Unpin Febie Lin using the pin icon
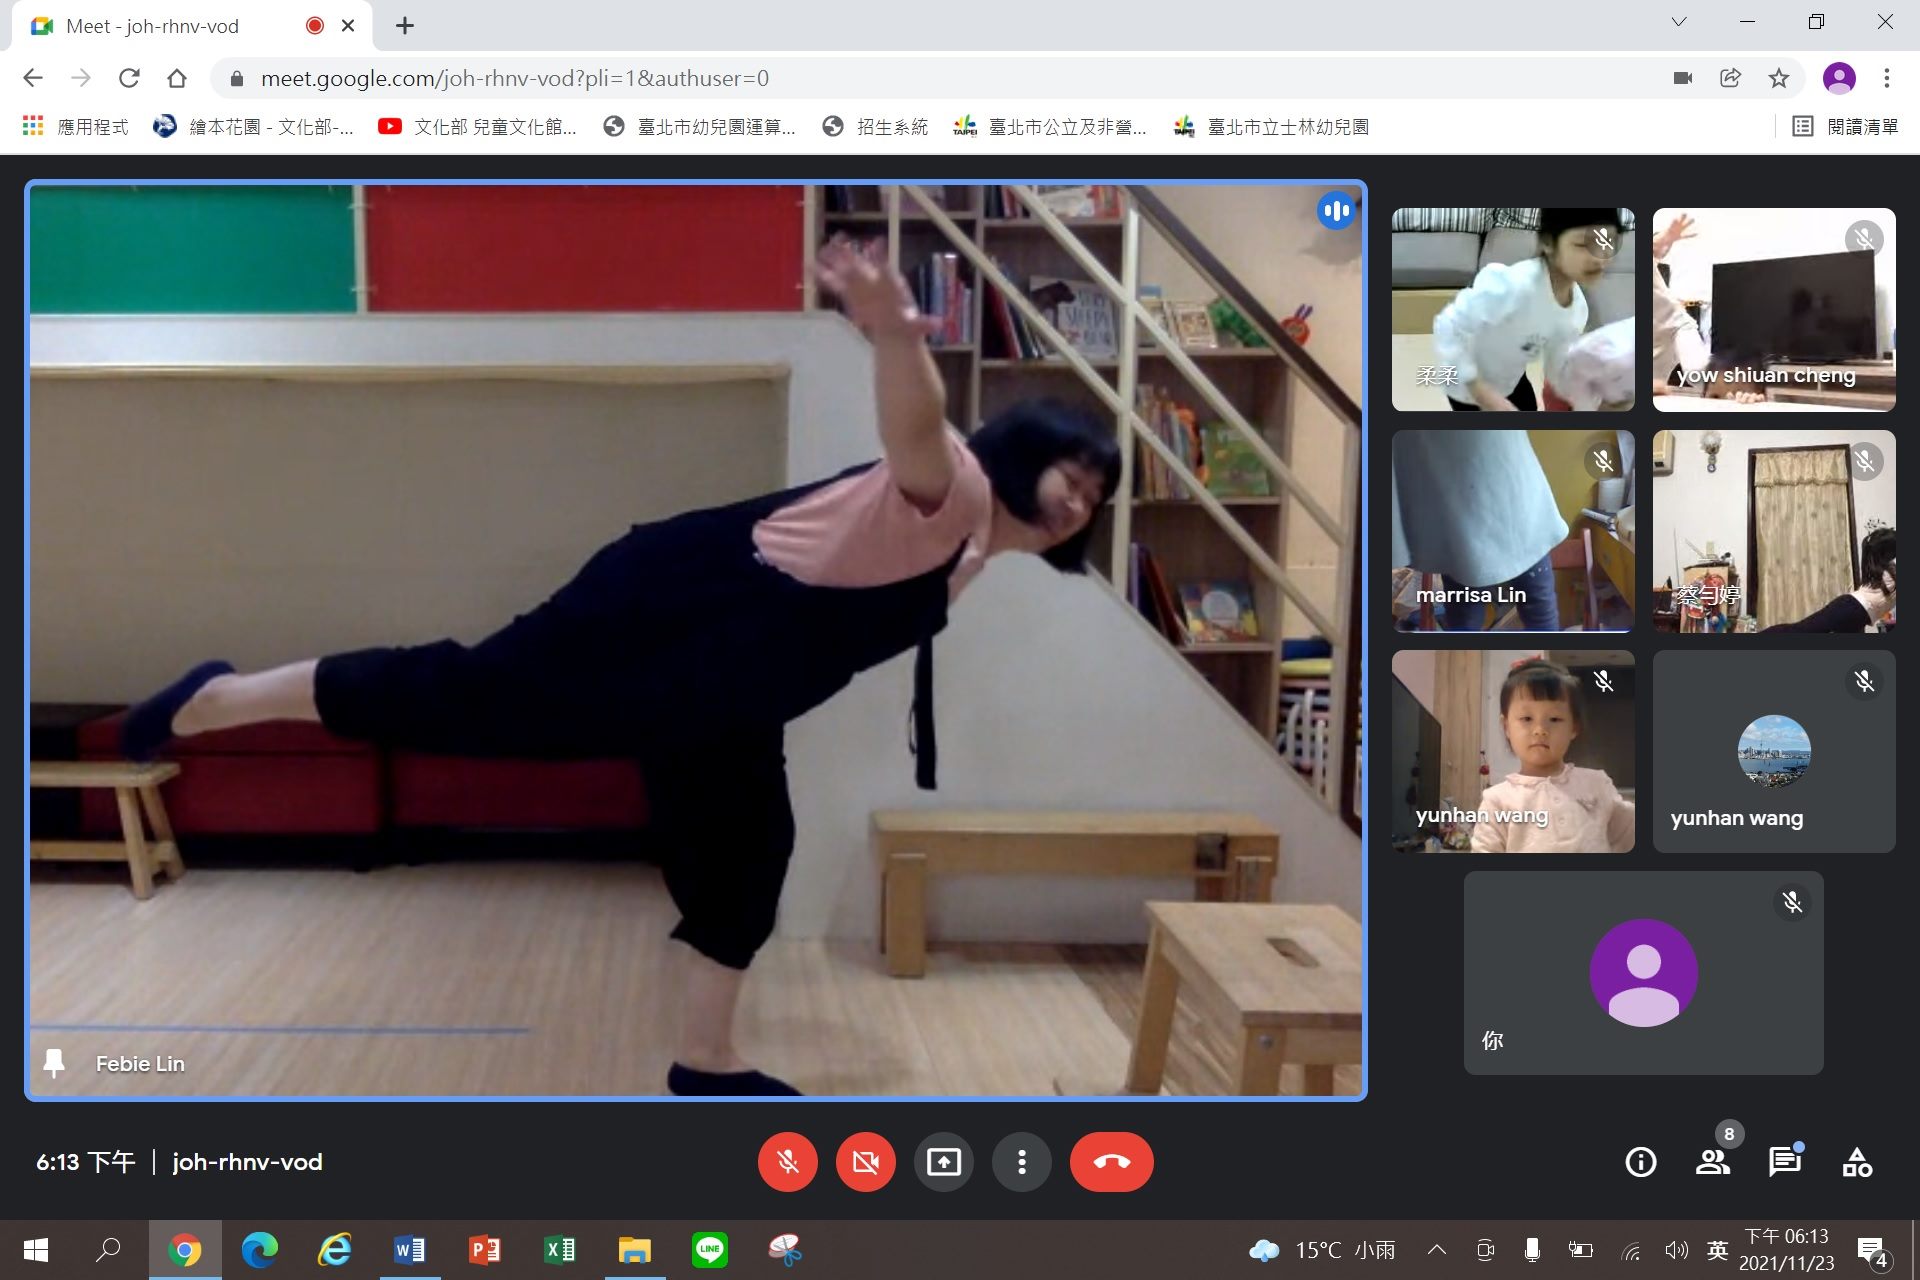This screenshot has height=1280, width=1920. (x=54, y=1063)
